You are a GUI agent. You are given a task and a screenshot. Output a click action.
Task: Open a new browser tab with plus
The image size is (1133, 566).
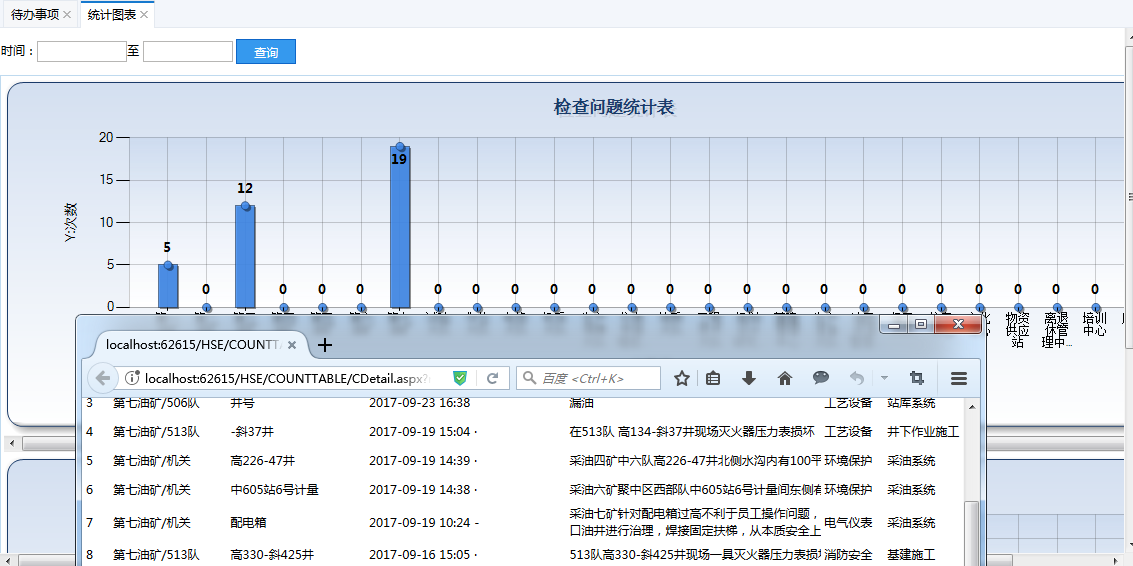pos(325,345)
